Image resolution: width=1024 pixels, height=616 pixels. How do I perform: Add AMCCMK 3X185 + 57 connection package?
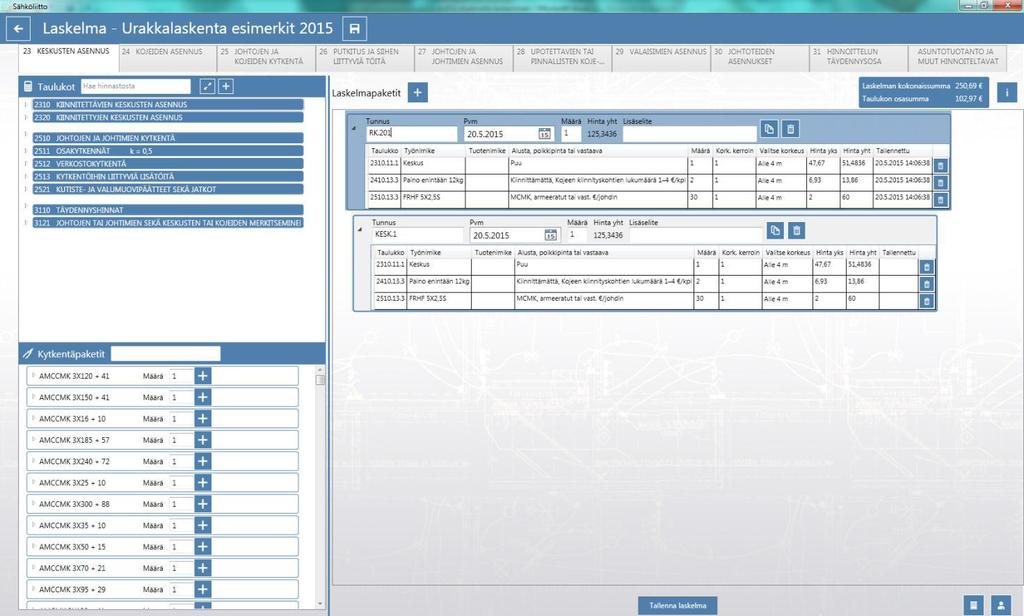(203, 440)
